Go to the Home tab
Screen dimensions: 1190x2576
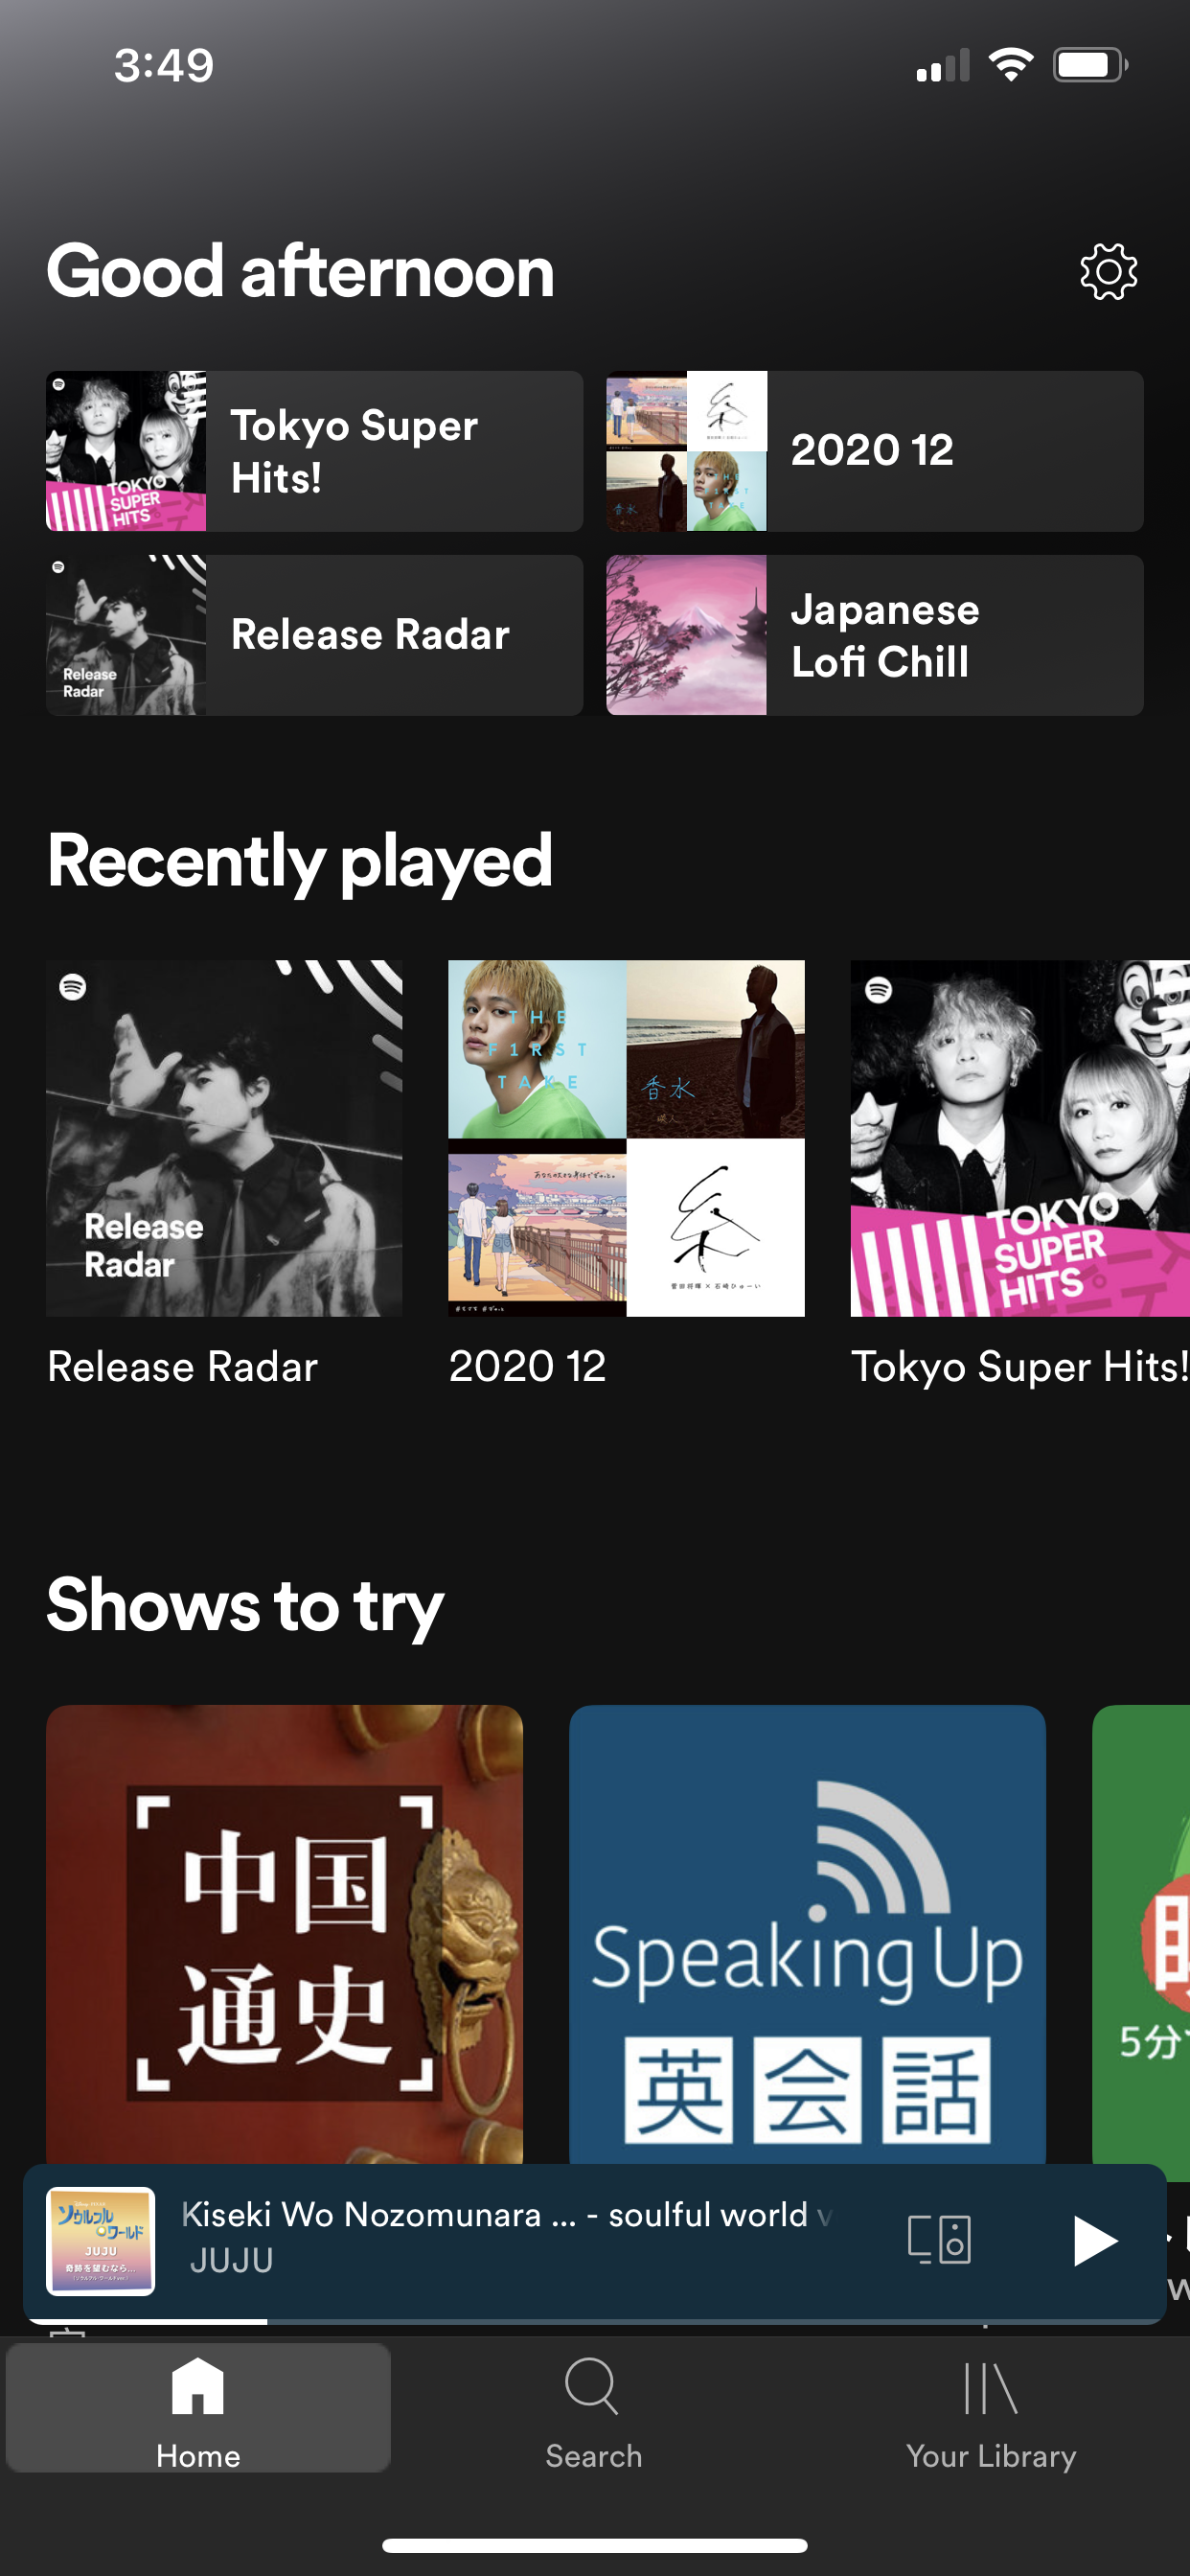click(x=198, y=2409)
